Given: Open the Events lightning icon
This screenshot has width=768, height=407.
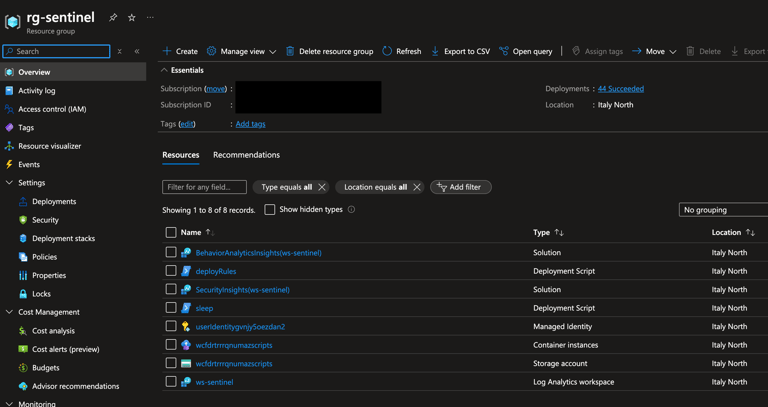Looking at the screenshot, I should [9, 165].
